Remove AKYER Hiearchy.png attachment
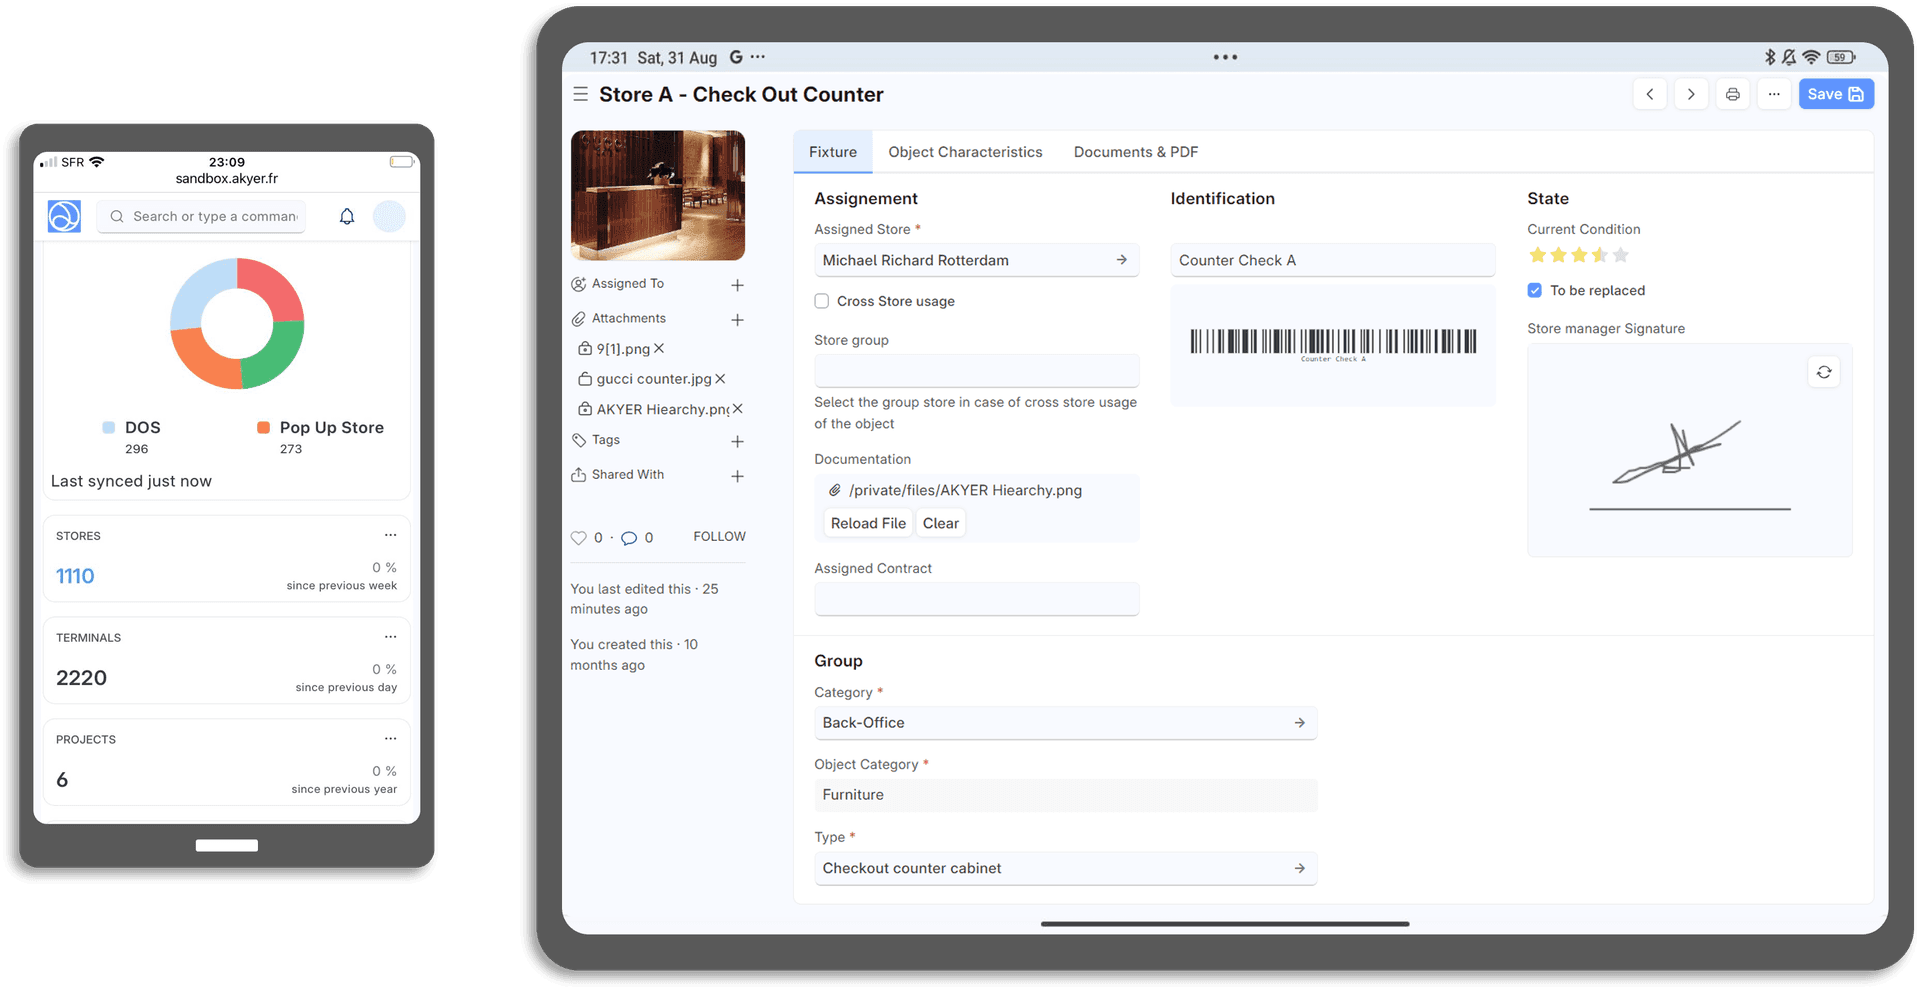The width and height of the screenshot is (1920, 990). pos(737,409)
